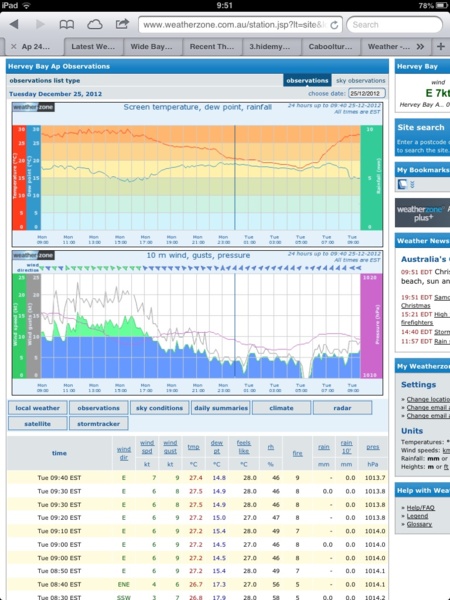Sort by dew pt column header

[x=217, y=447]
